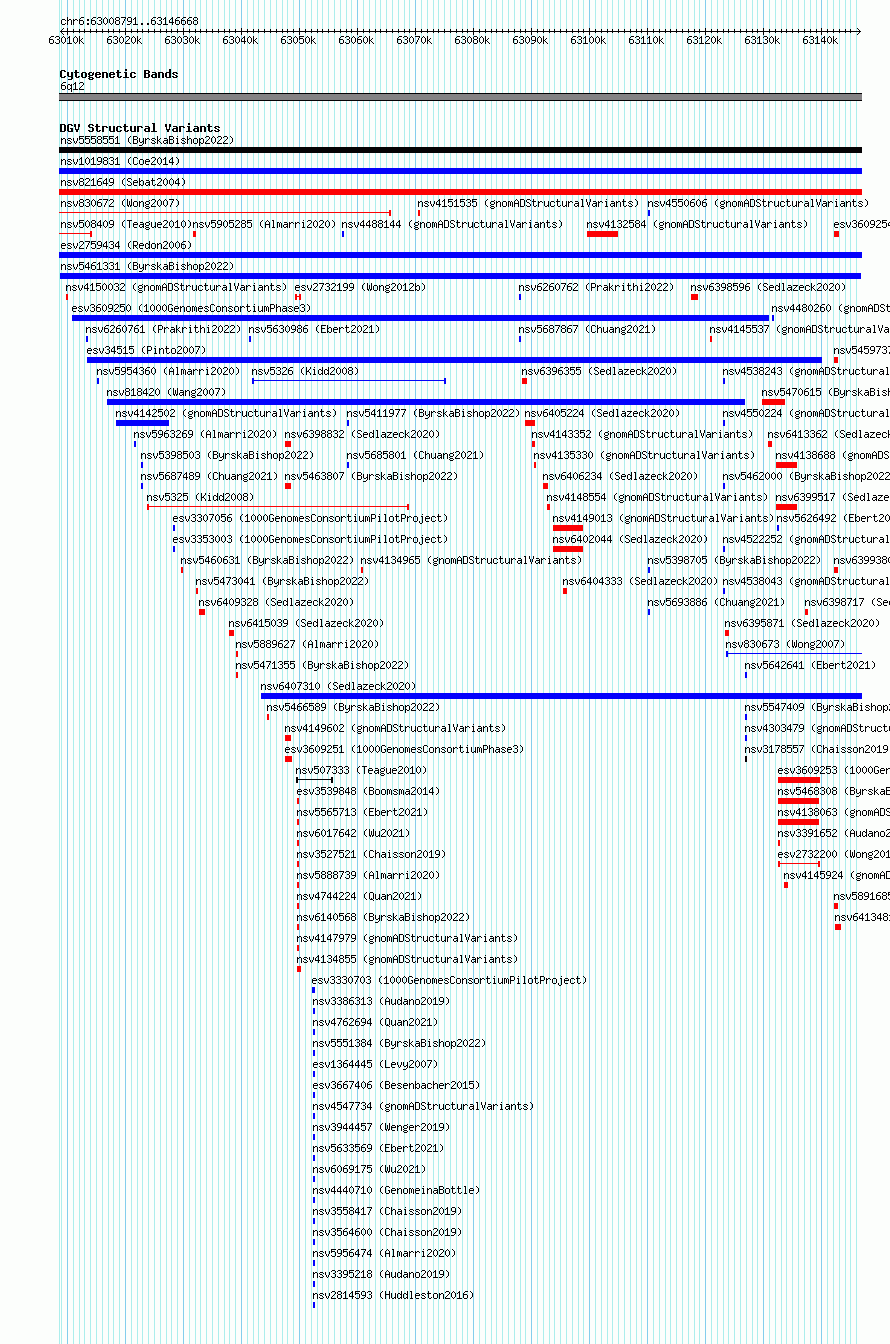Click the esv2732199 (Wong2012b) label
890x1344 pixels.
360,287
